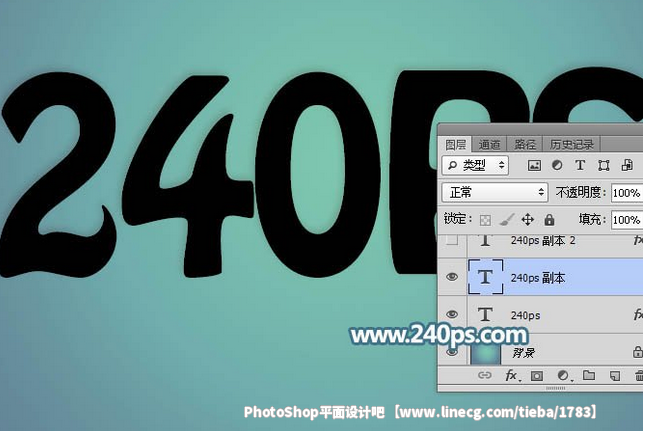Filter layers by adjustment layer icon
The width and height of the screenshot is (652, 431).
click(x=557, y=165)
